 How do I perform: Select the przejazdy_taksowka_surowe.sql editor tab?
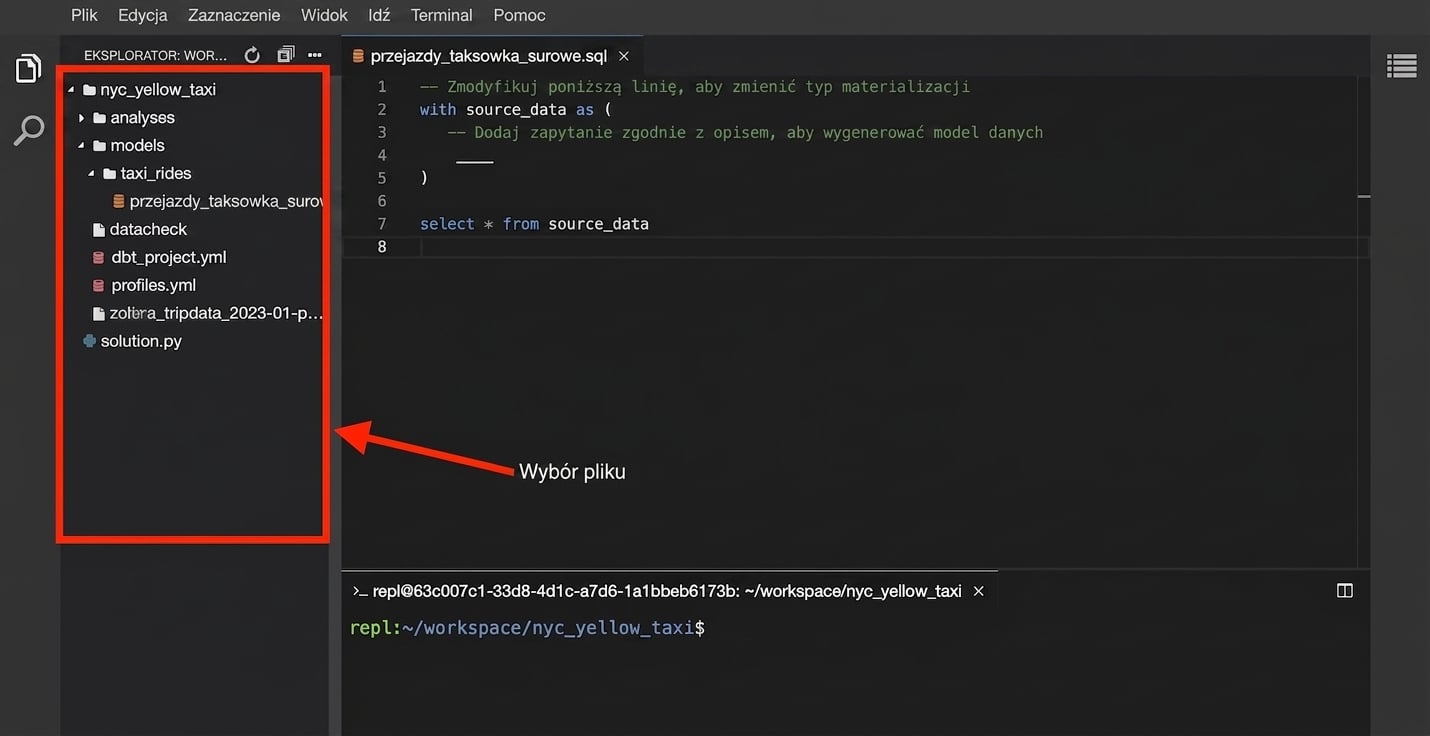pos(492,56)
